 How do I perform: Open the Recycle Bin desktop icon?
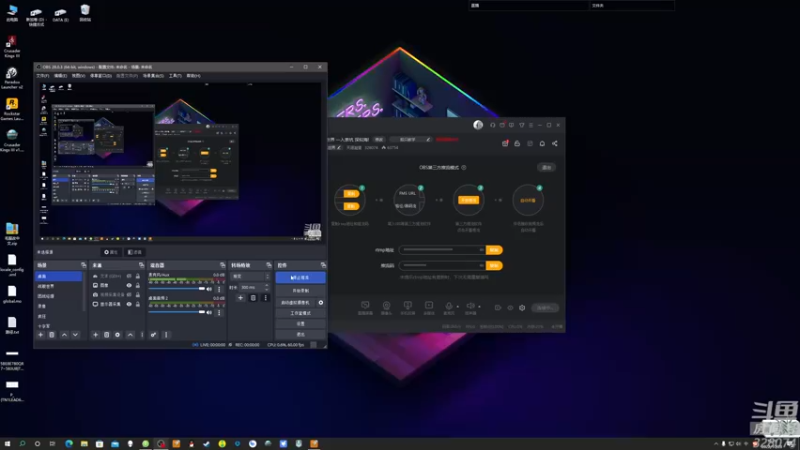[85, 13]
